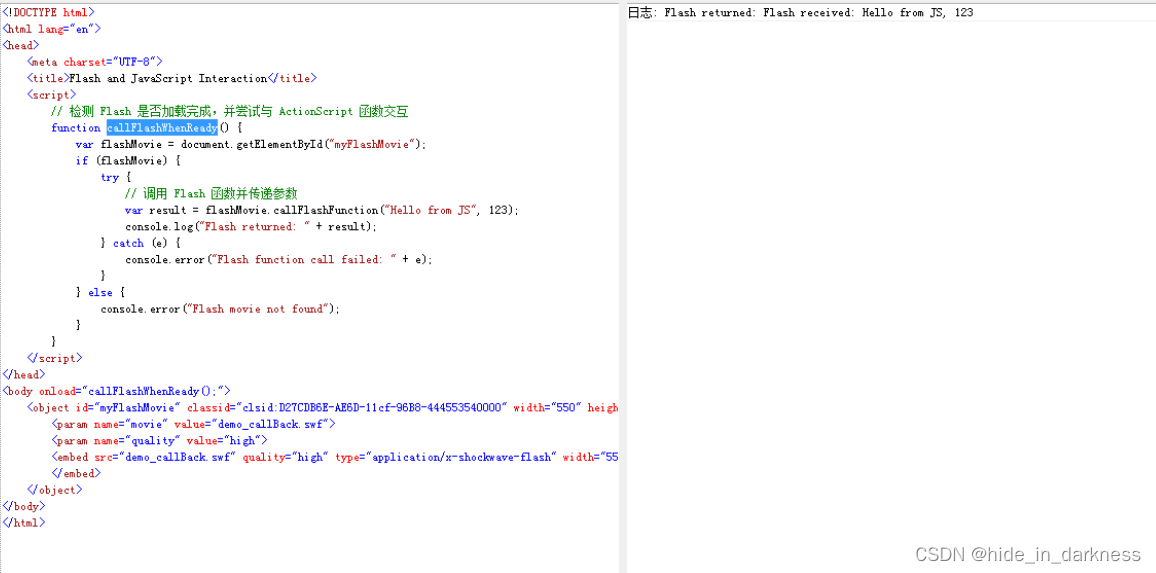The image size is (1156, 573).
Task: Click the param name="quality" line
Action: (159, 440)
